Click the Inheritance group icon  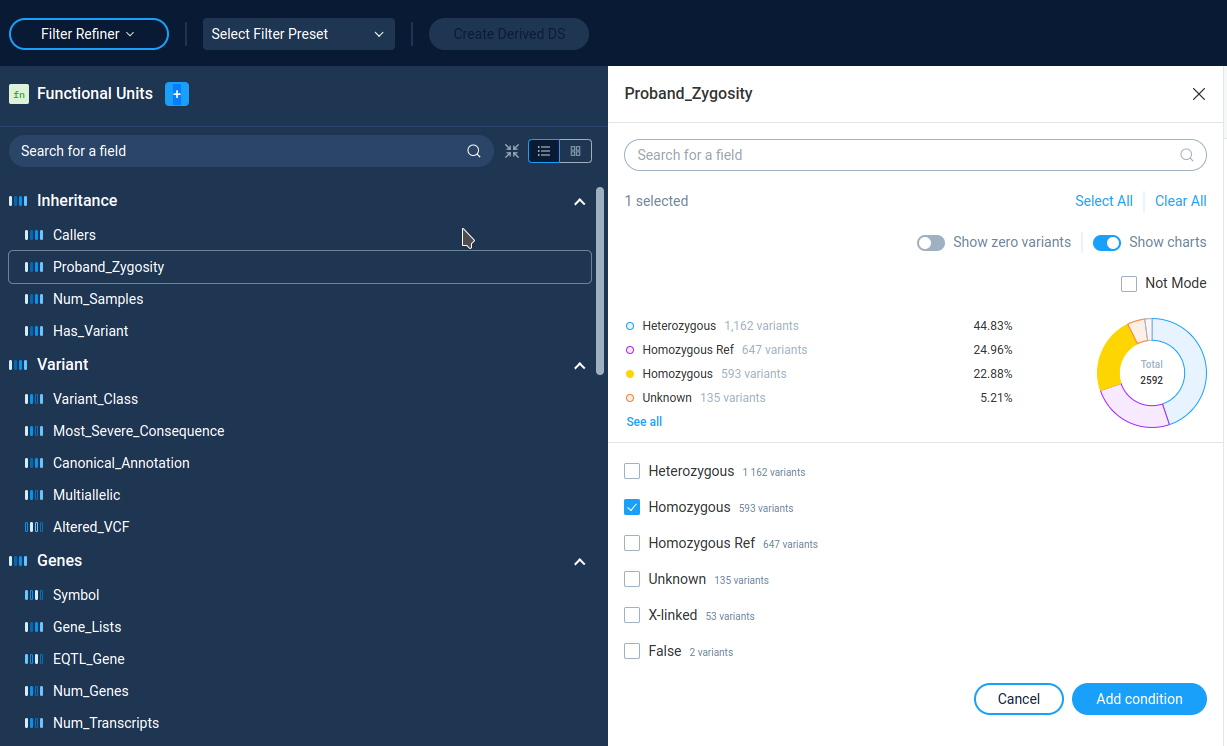18,201
